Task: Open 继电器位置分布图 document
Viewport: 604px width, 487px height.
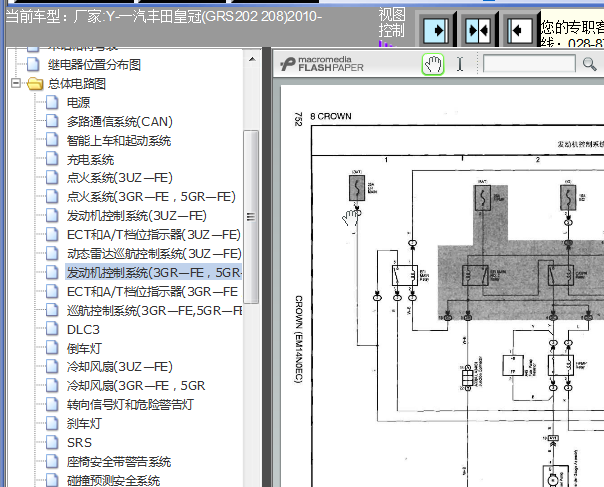Action: (x=94, y=65)
